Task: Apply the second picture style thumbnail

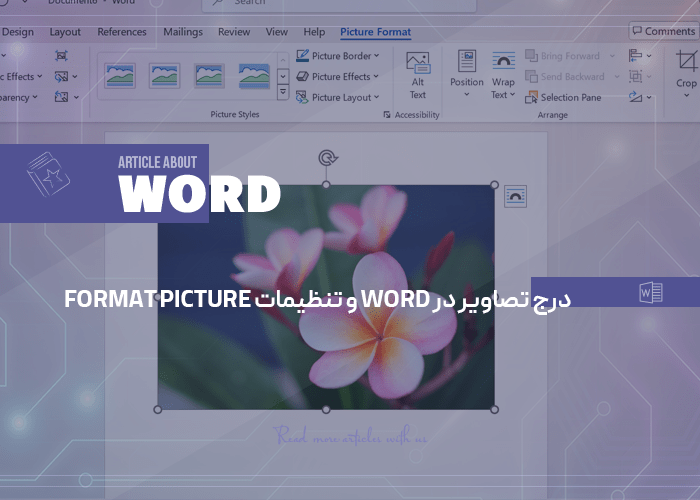Action: click(164, 76)
